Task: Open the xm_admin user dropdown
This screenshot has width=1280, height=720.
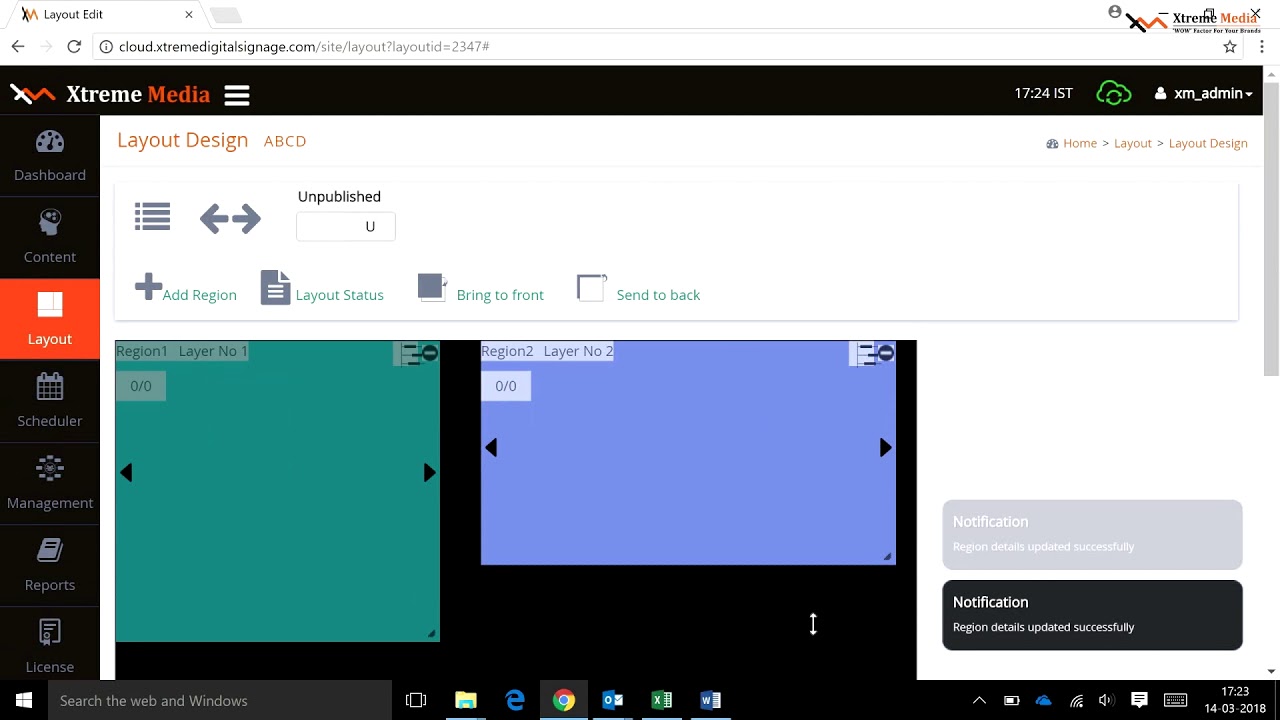Action: click(1203, 93)
